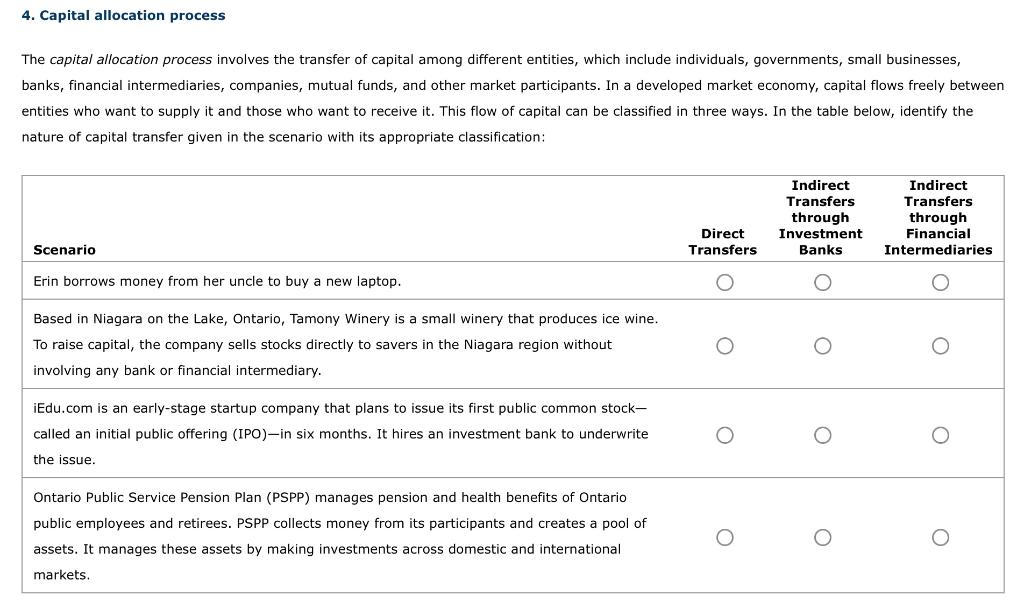The width and height of the screenshot is (1024, 609).
Task: Select Indirect Transfers through Investment Banks for Erin
Action: (822, 282)
